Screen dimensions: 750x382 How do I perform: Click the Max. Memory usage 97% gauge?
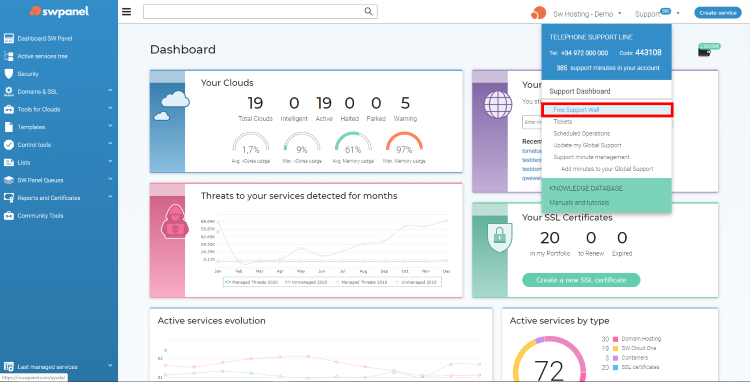tap(404, 143)
